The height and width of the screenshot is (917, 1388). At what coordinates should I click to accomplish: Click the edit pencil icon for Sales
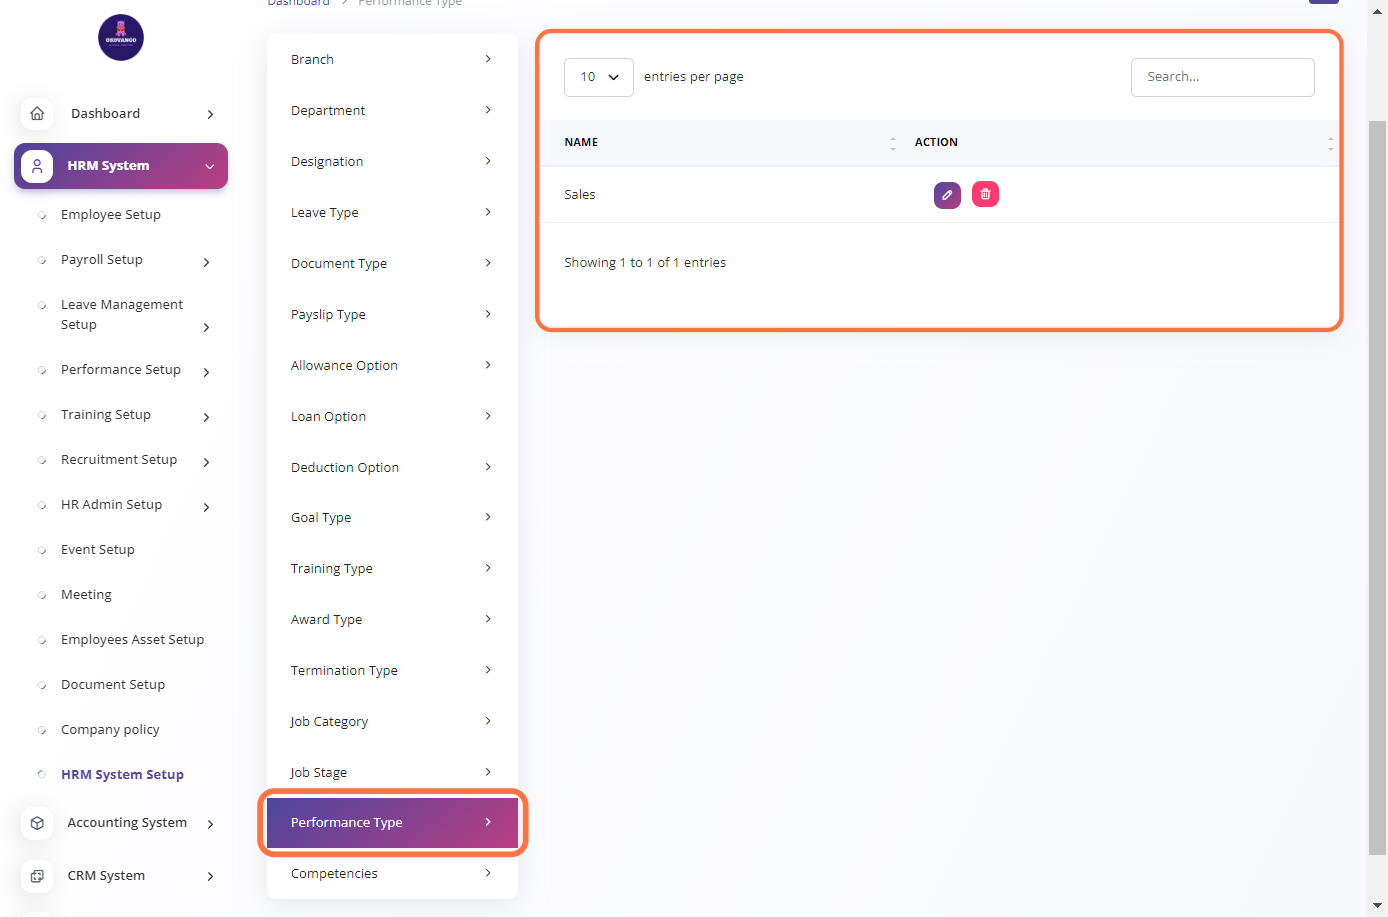pos(947,195)
